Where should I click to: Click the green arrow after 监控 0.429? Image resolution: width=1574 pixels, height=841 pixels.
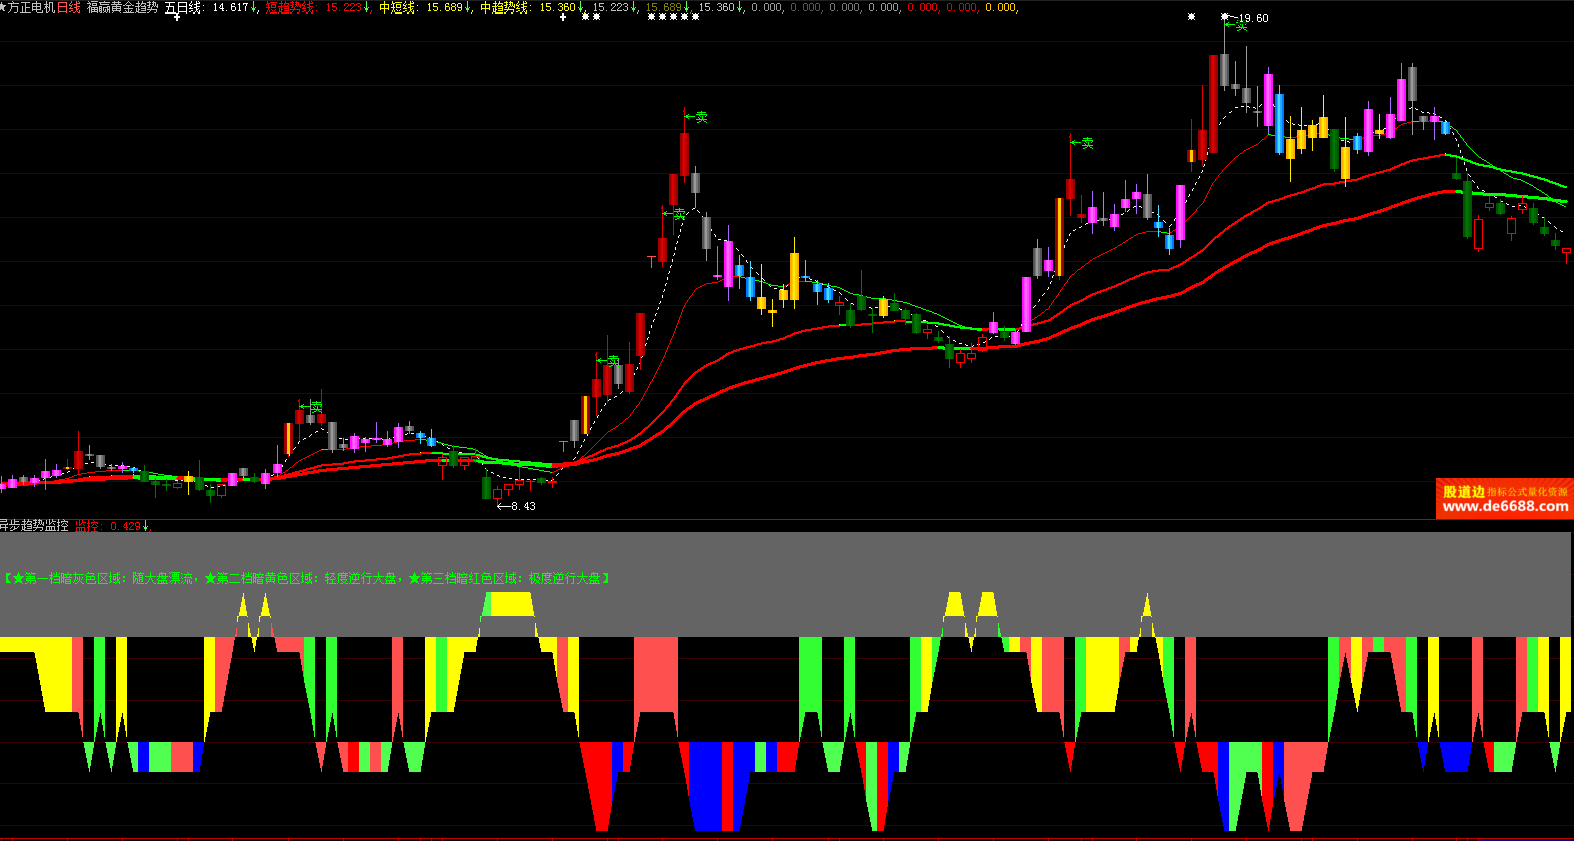(146, 526)
